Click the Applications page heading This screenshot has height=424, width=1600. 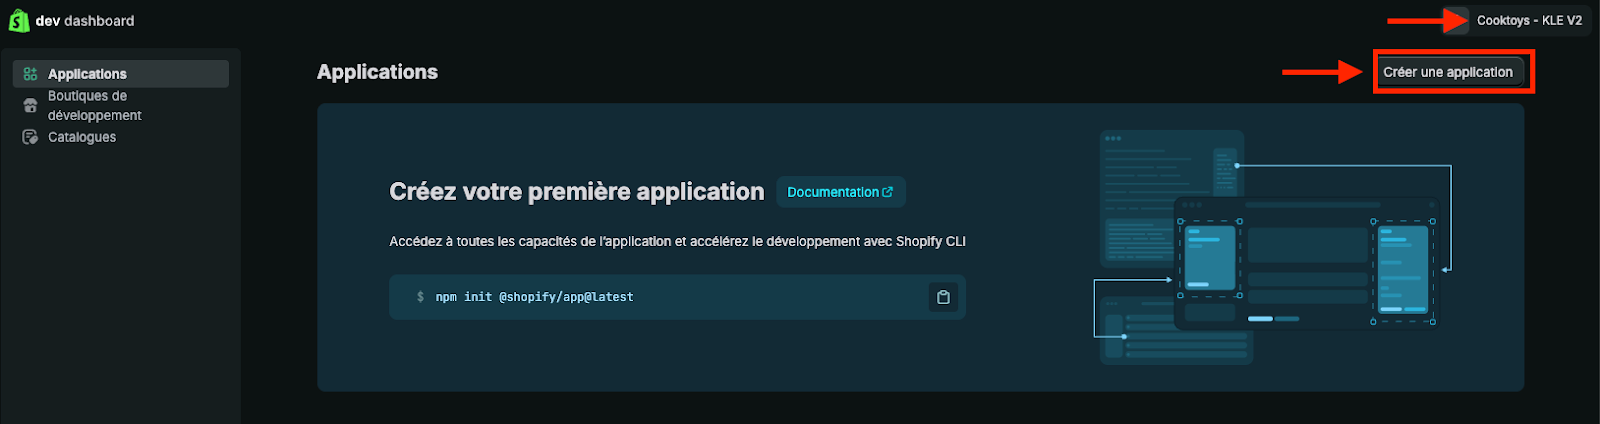click(x=377, y=72)
